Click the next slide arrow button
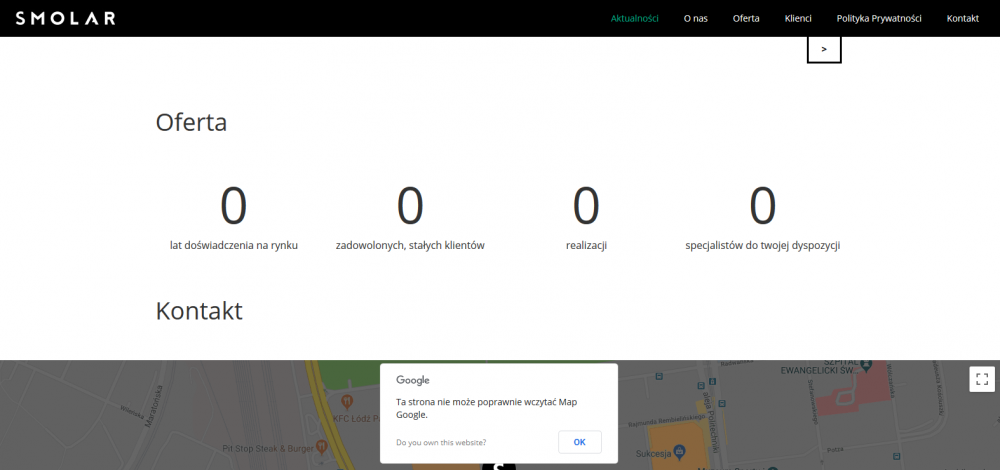The height and width of the screenshot is (470, 1000). coord(824,49)
